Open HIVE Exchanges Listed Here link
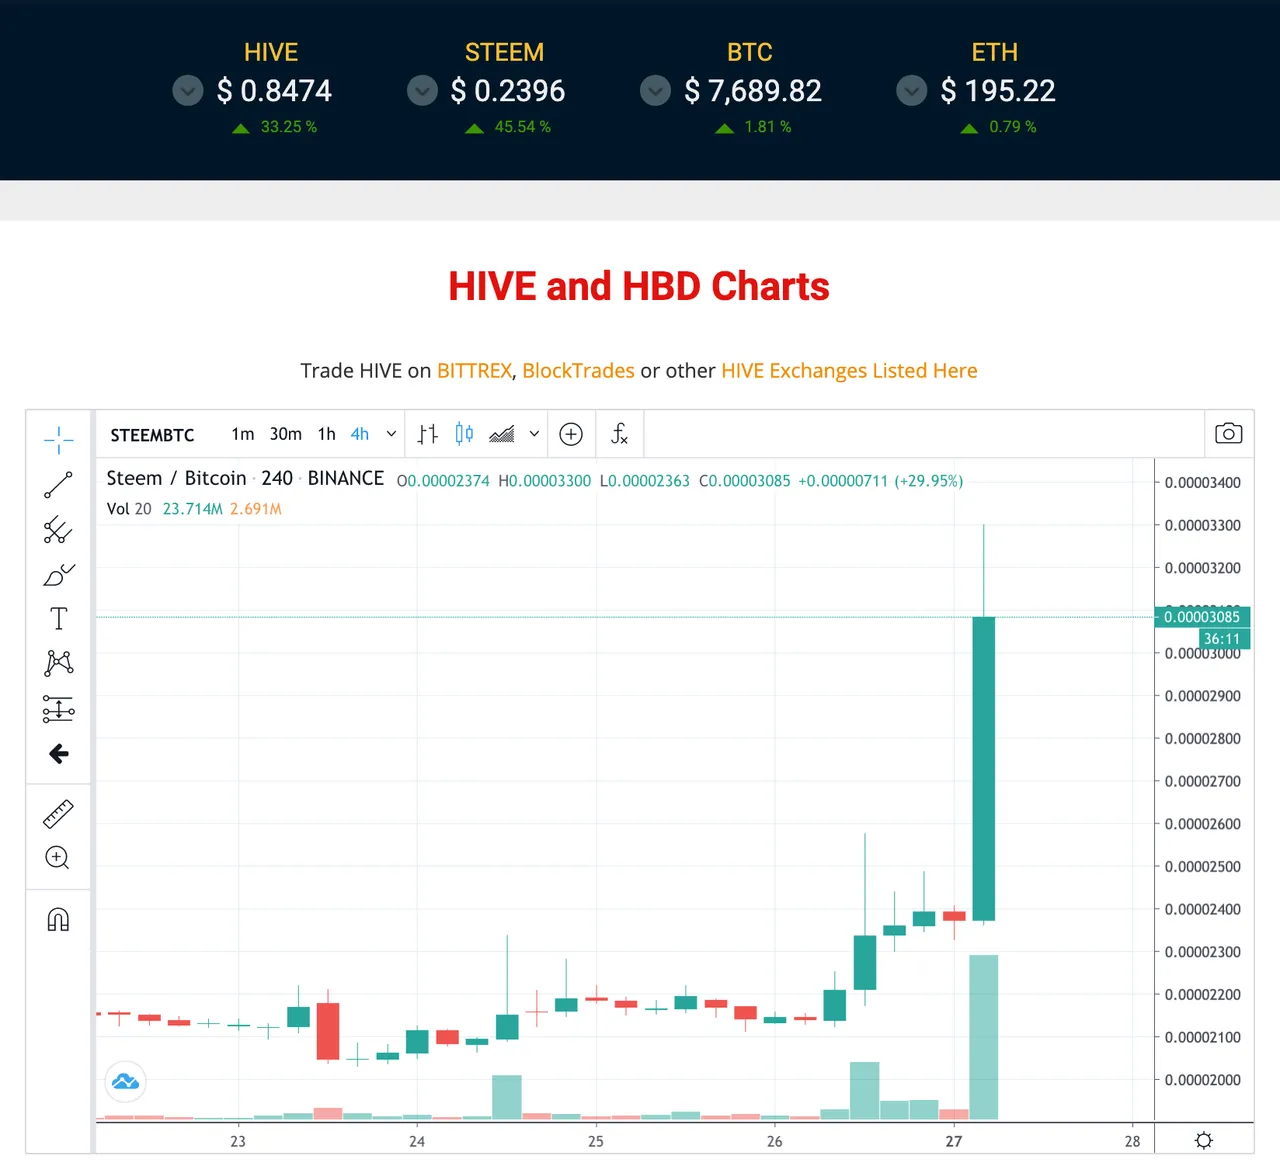 pyautogui.click(x=849, y=371)
